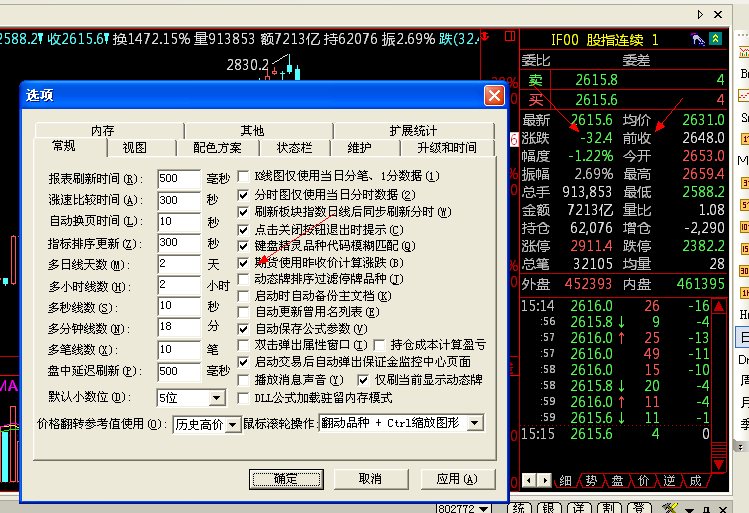Click the teal double-chevron collapse icon
The width and height of the screenshot is (749, 513).
(716, 39)
